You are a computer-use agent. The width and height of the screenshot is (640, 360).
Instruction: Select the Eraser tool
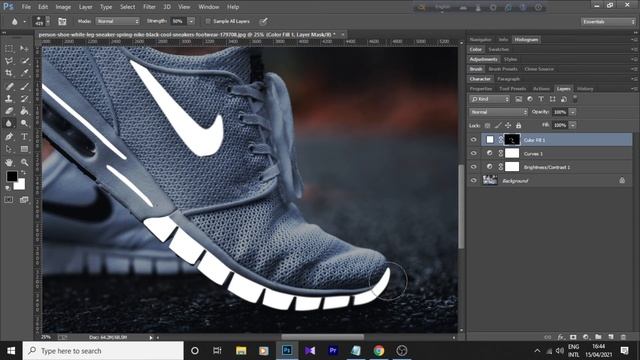pyautogui.click(x=9, y=111)
